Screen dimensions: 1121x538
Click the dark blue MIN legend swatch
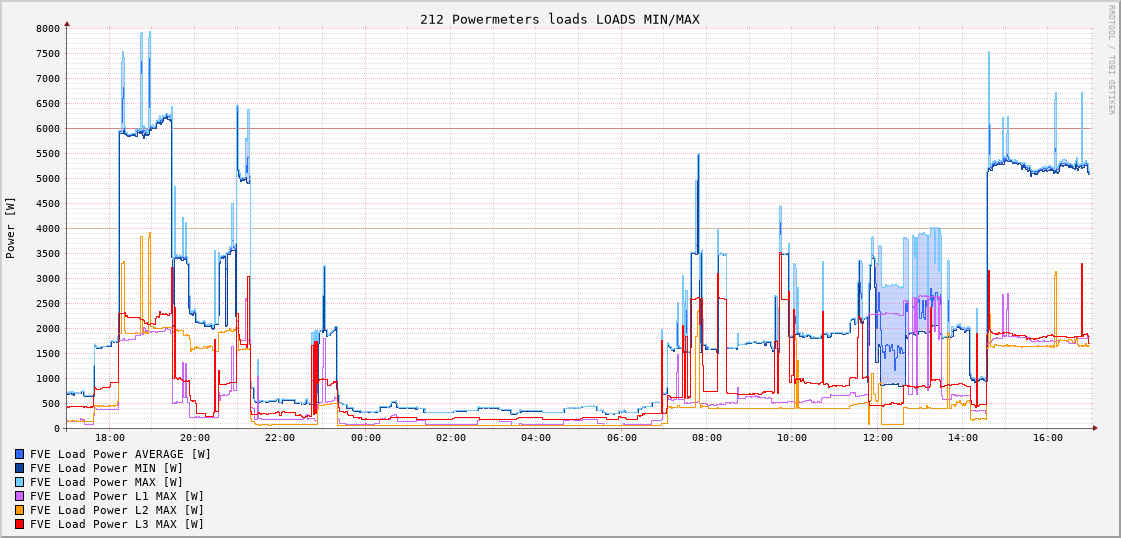[19, 468]
